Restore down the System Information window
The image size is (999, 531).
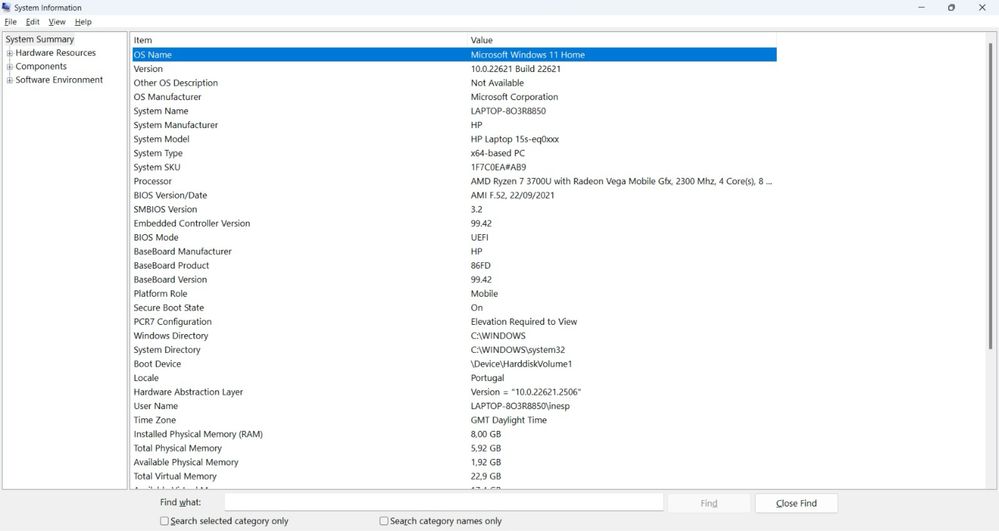(x=951, y=8)
